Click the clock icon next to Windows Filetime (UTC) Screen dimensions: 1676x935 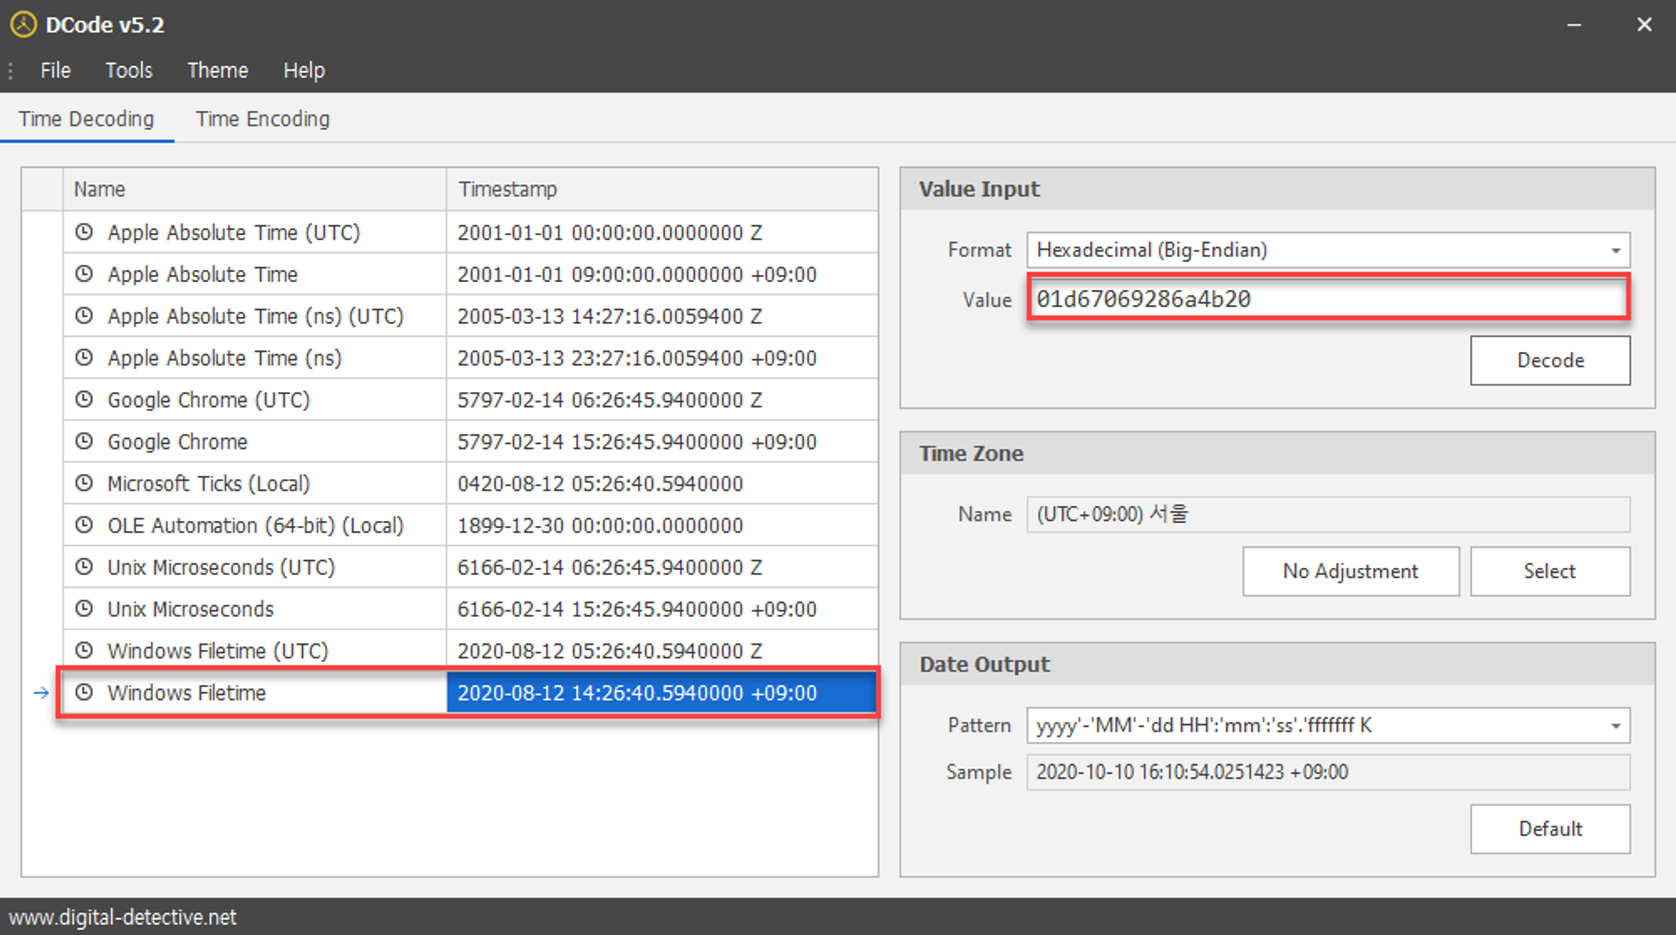(x=84, y=650)
